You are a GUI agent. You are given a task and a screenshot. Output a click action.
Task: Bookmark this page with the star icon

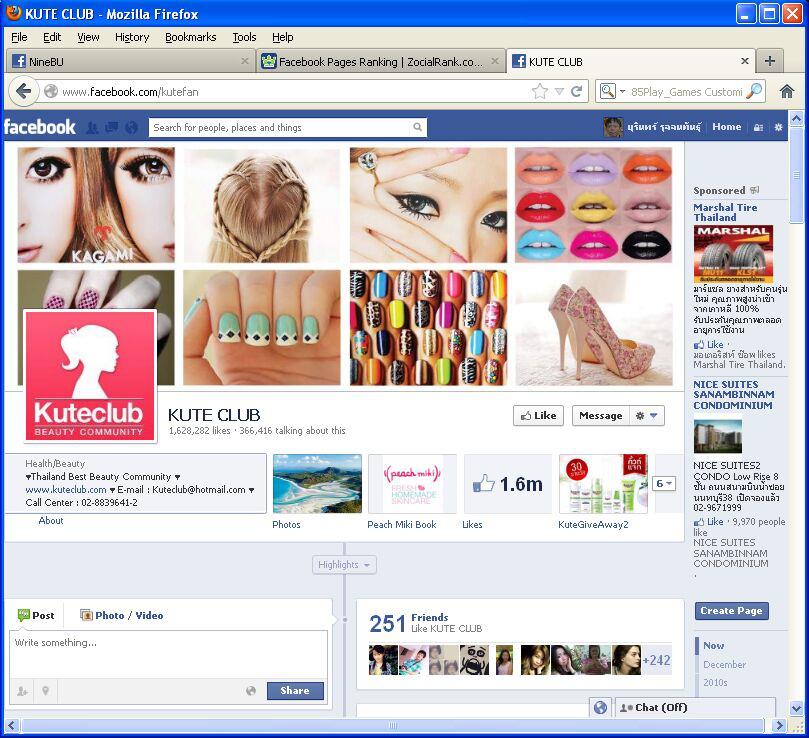[540, 91]
